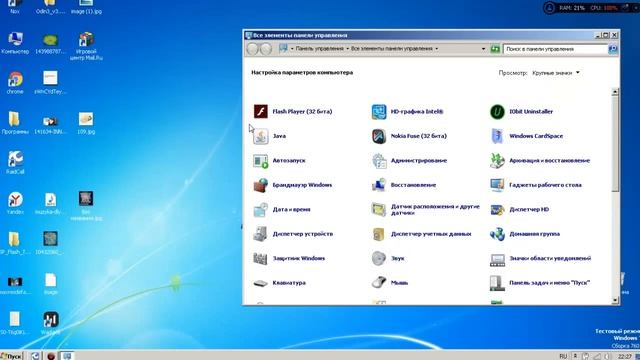Image resolution: width=640 pixels, height=360 pixels.
Task: Expand arrow before Панель управления breadcrumb
Action: click(292, 49)
